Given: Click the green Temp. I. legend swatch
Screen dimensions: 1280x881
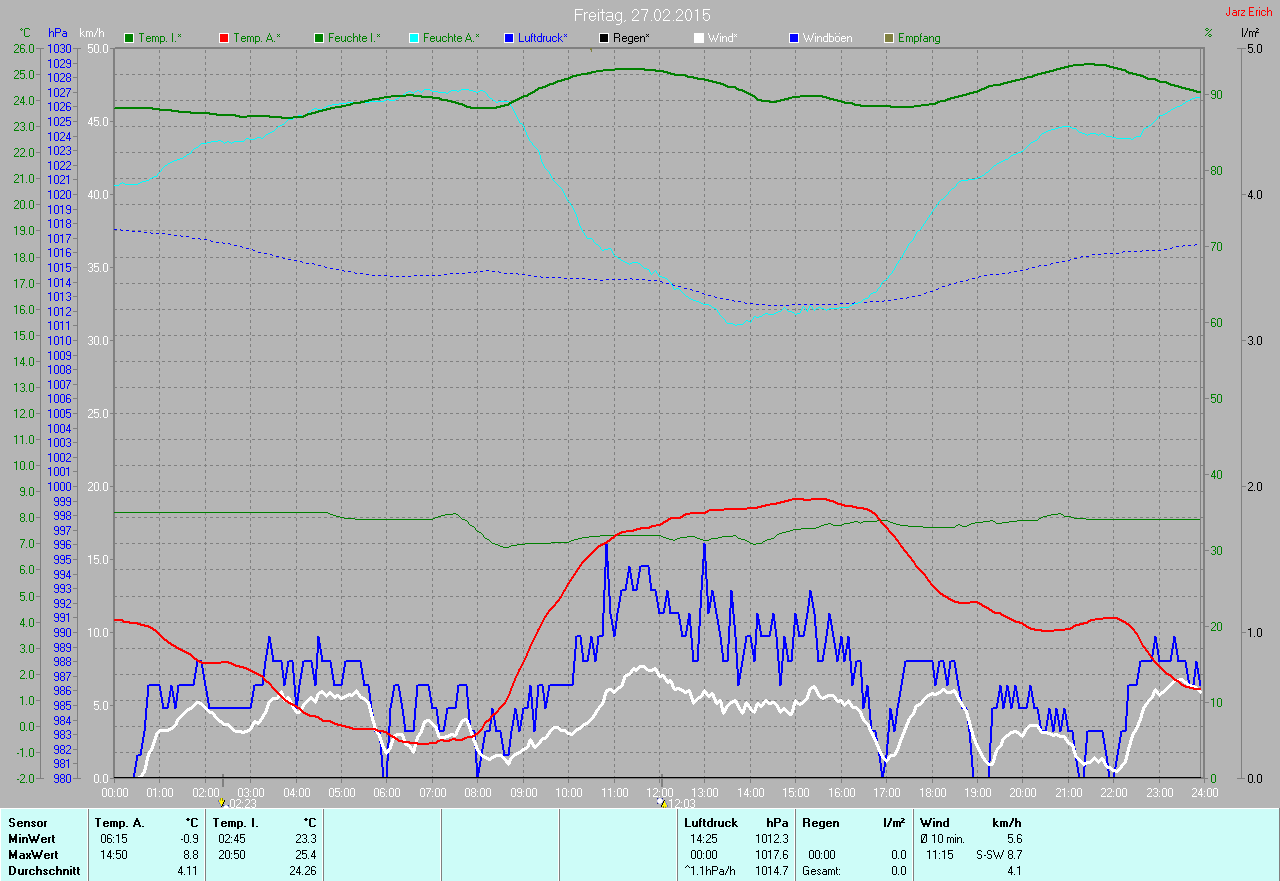Looking at the screenshot, I should 129,38.
